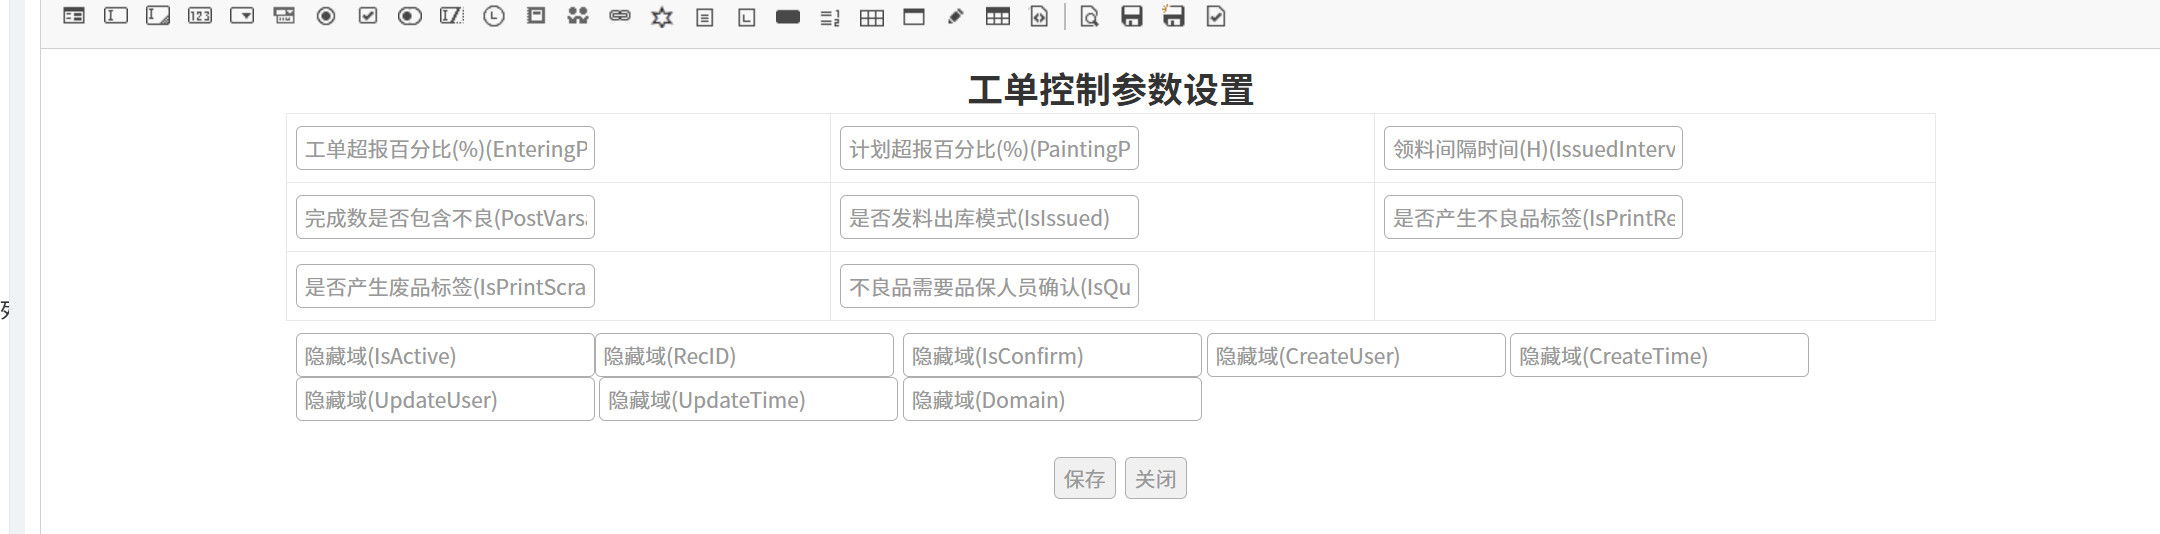Viewport: 2160px width, 534px height.
Task: Insert the clock date-time control
Action: (494, 16)
